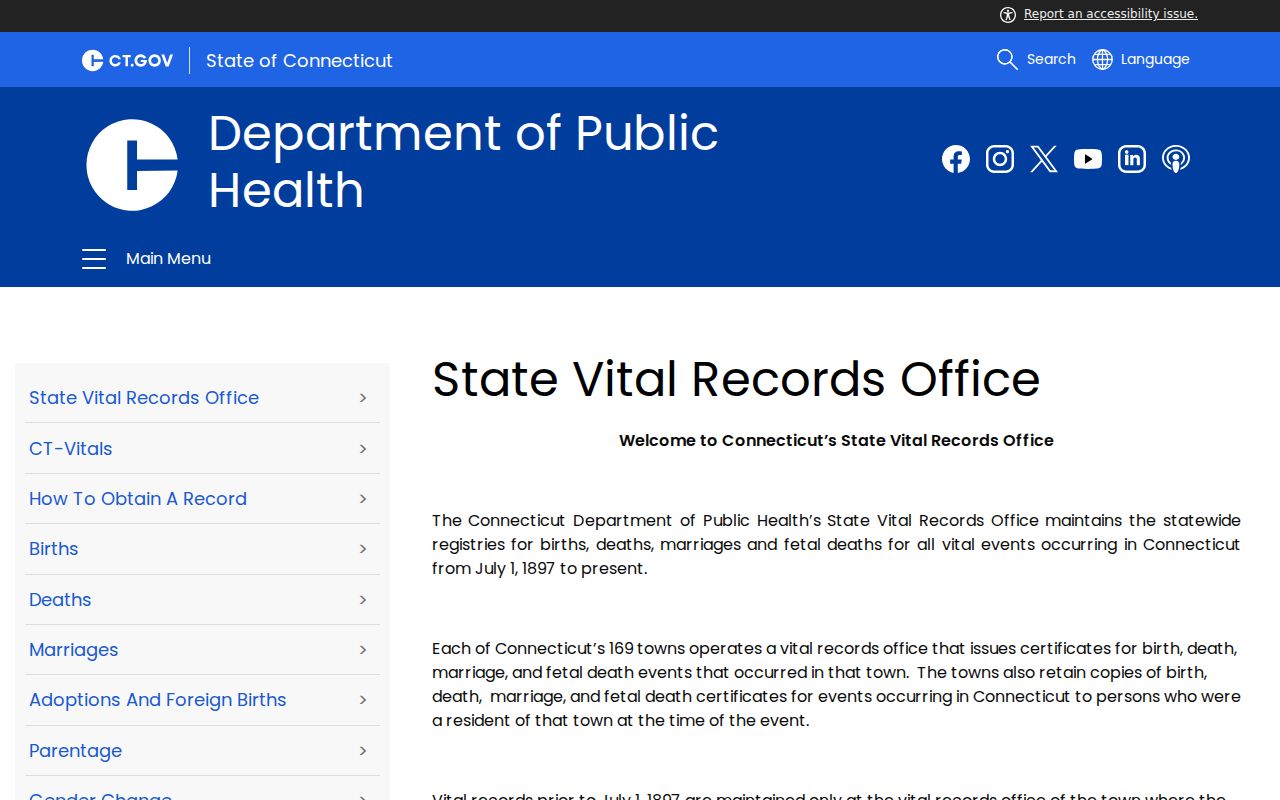Viewport: 1280px width, 800px height.
Task: Open the Parentage sidebar link
Action: coord(76,750)
